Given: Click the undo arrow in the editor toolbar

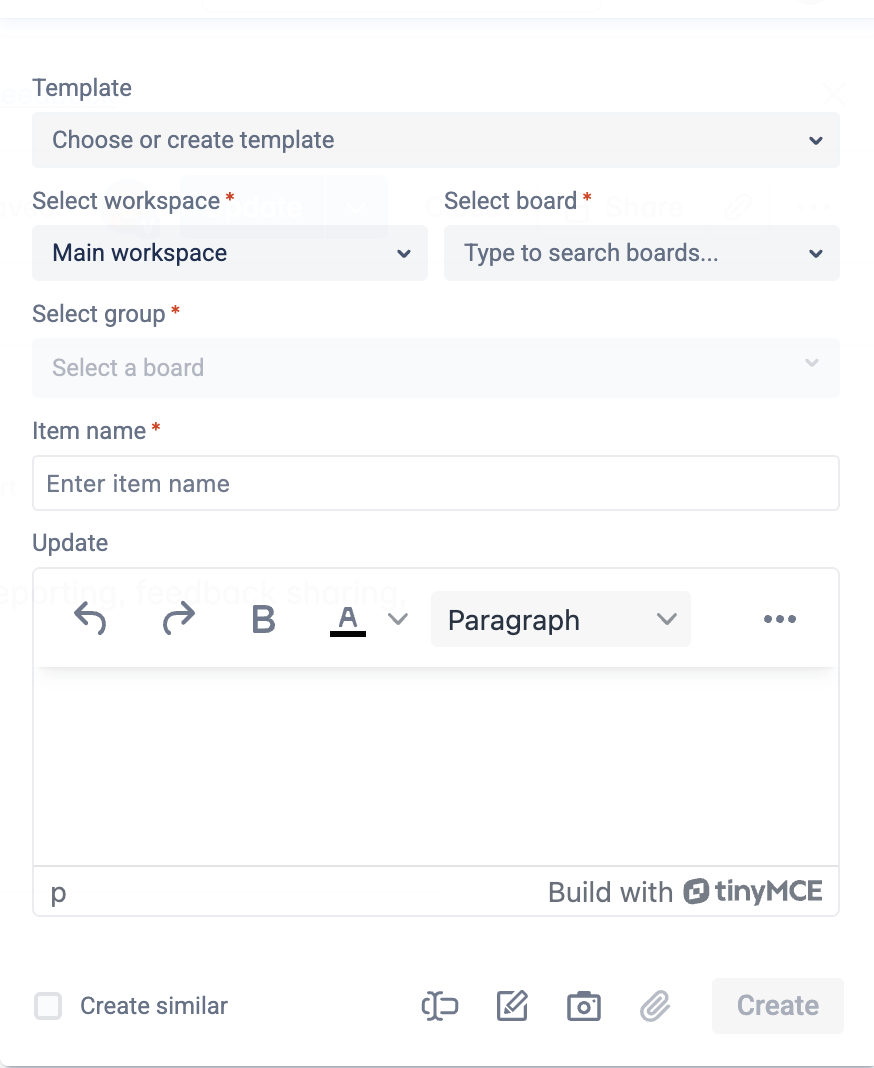Looking at the screenshot, I should 90,620.
